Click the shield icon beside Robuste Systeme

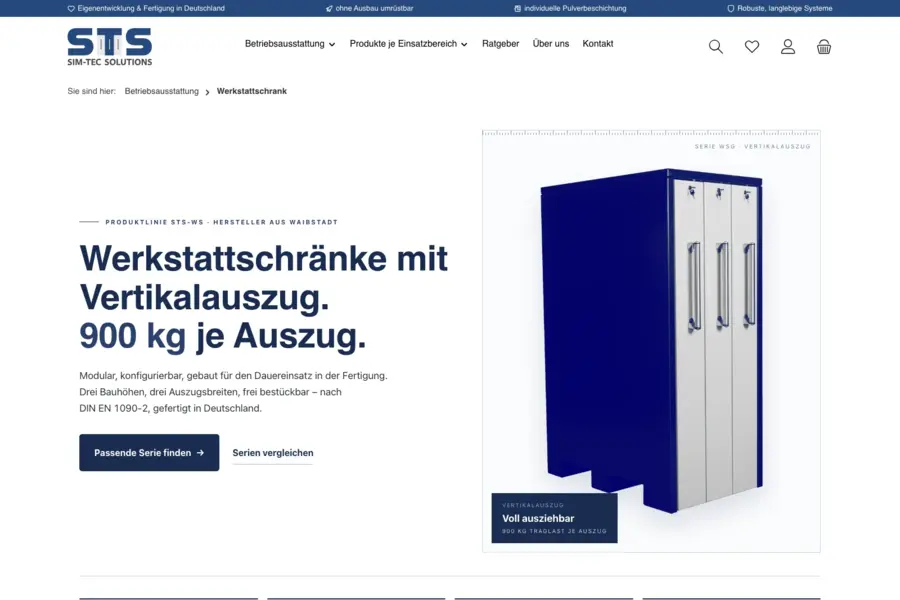[731, 9]
